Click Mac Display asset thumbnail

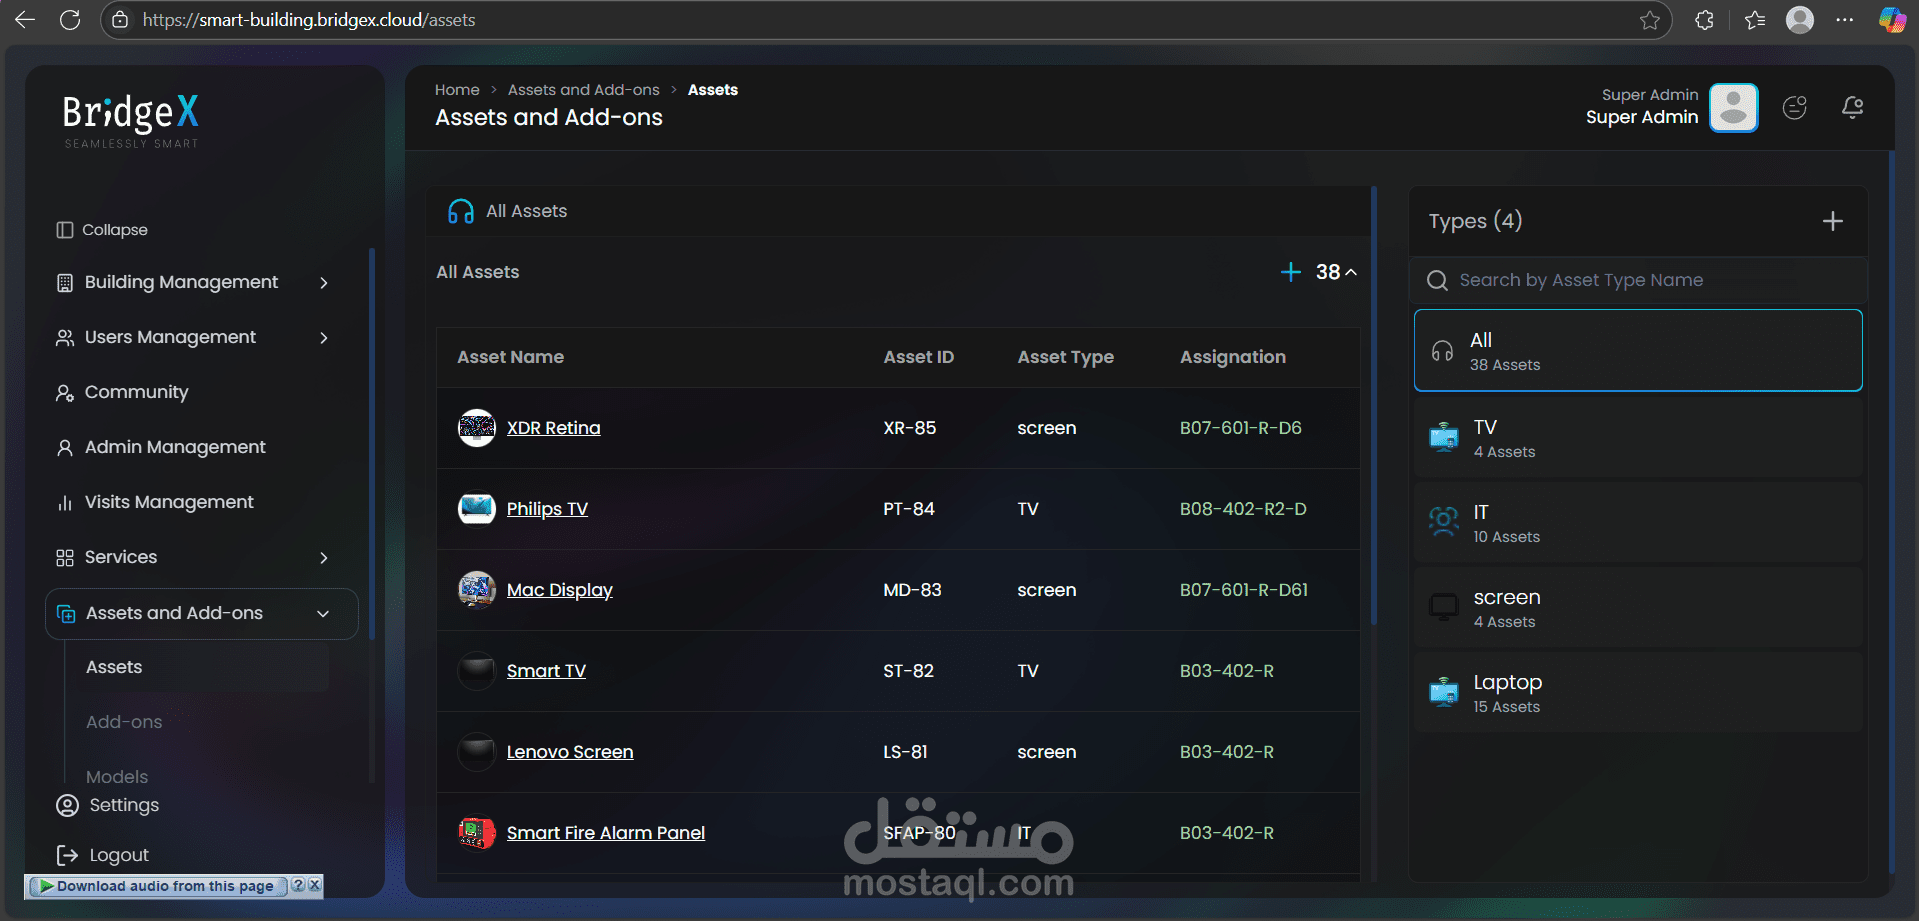[x=477, y=590]
